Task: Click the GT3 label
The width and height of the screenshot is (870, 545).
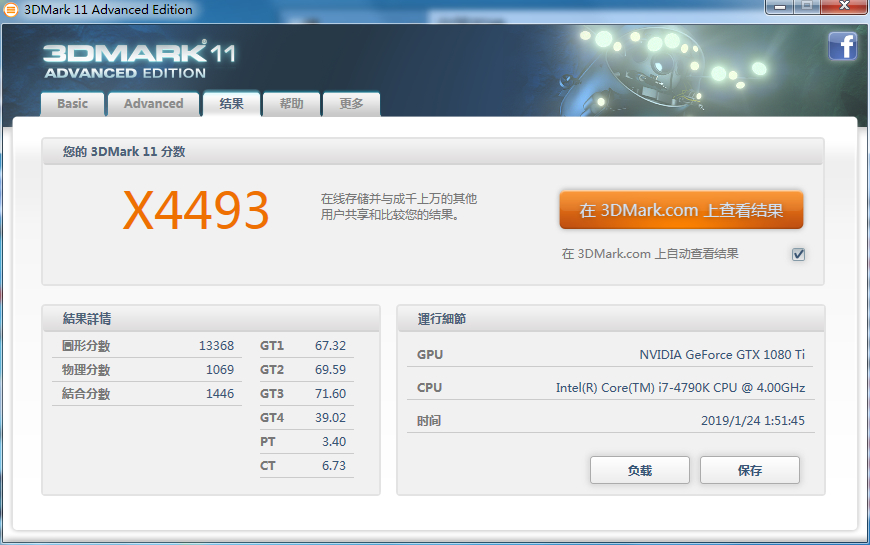Action: [x=272, y=393]
